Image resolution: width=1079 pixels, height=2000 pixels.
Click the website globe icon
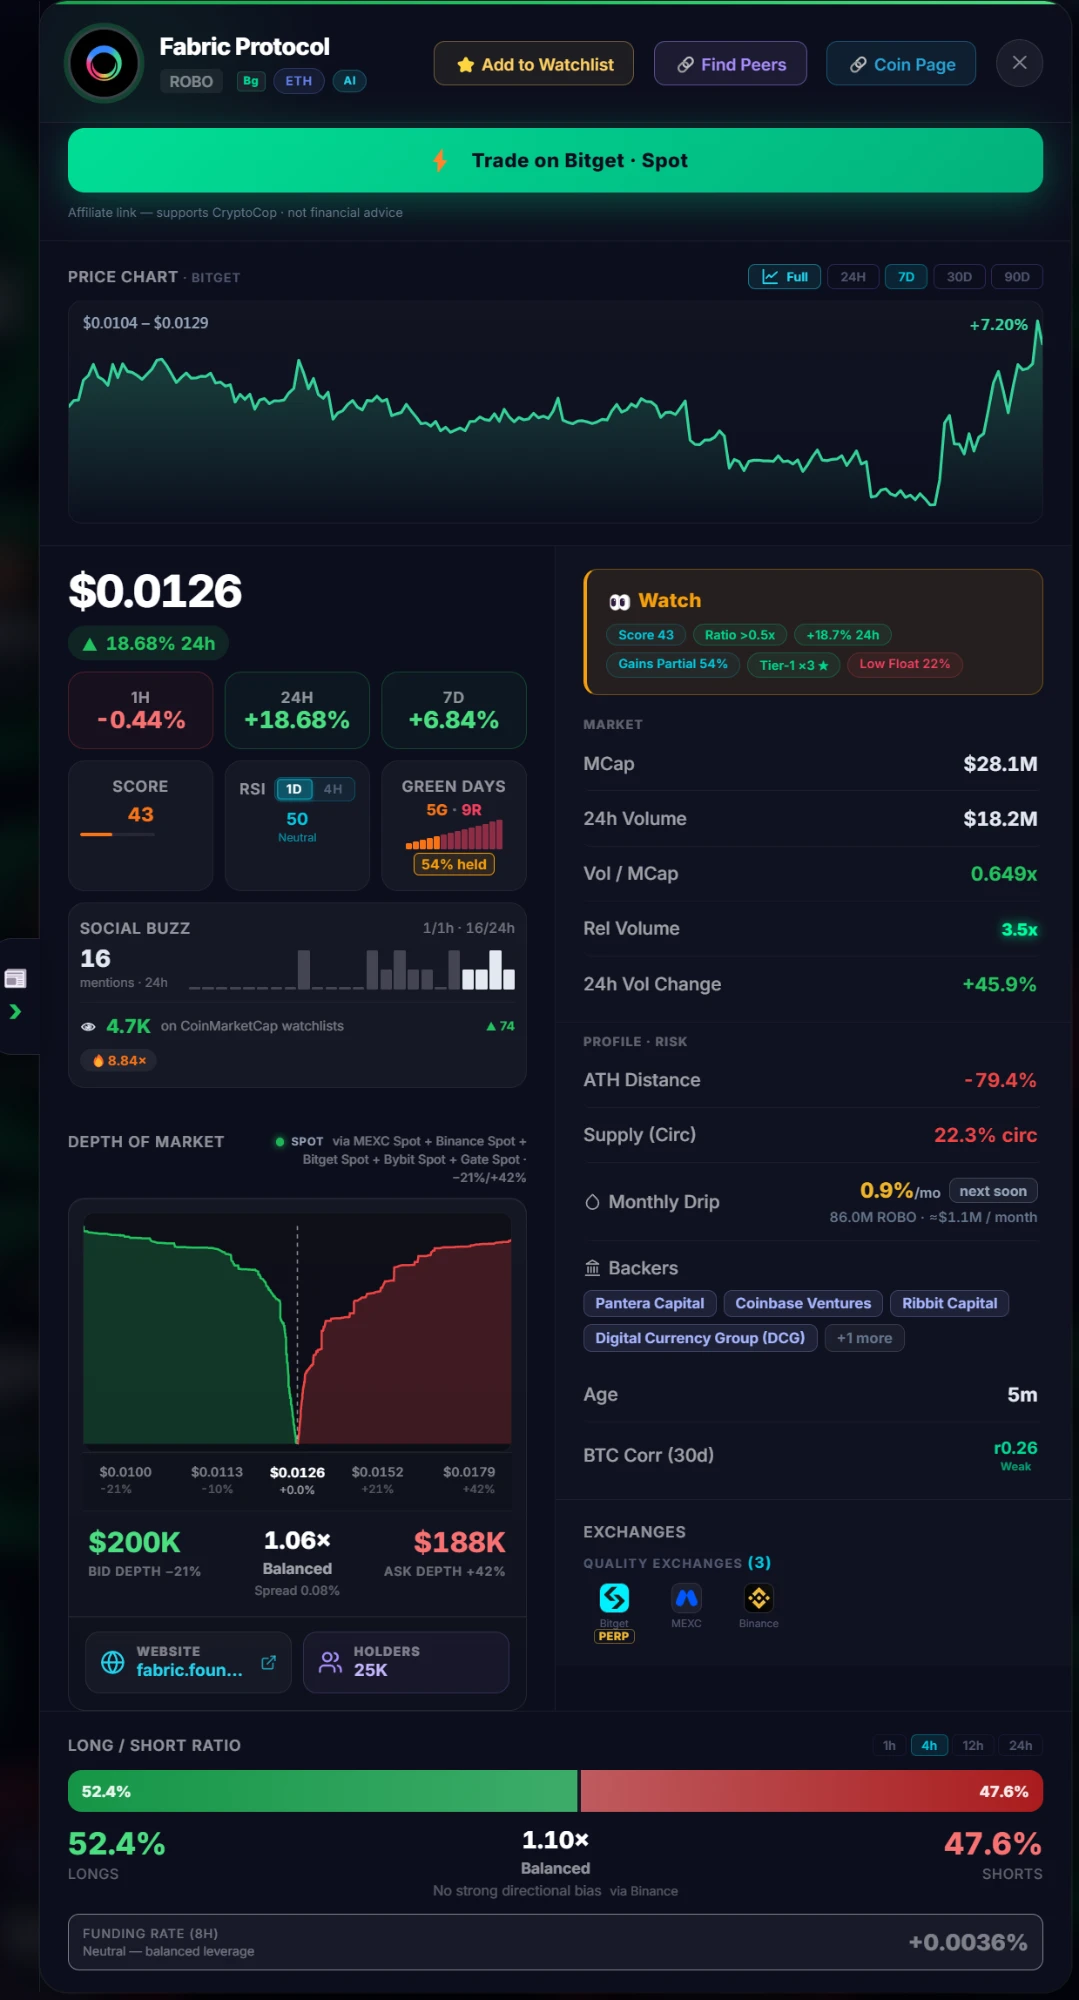(113, 1662)
